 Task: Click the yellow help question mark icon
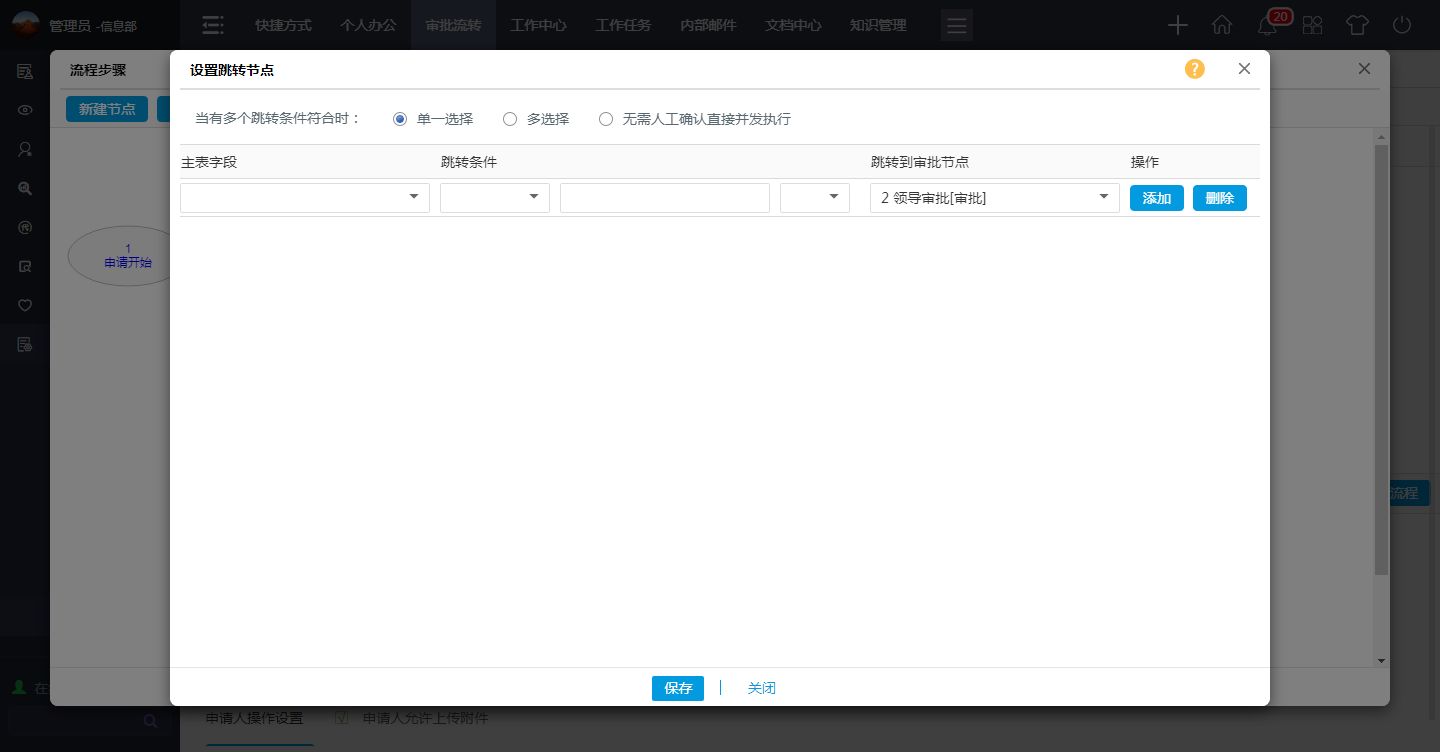pos(1195,69)
